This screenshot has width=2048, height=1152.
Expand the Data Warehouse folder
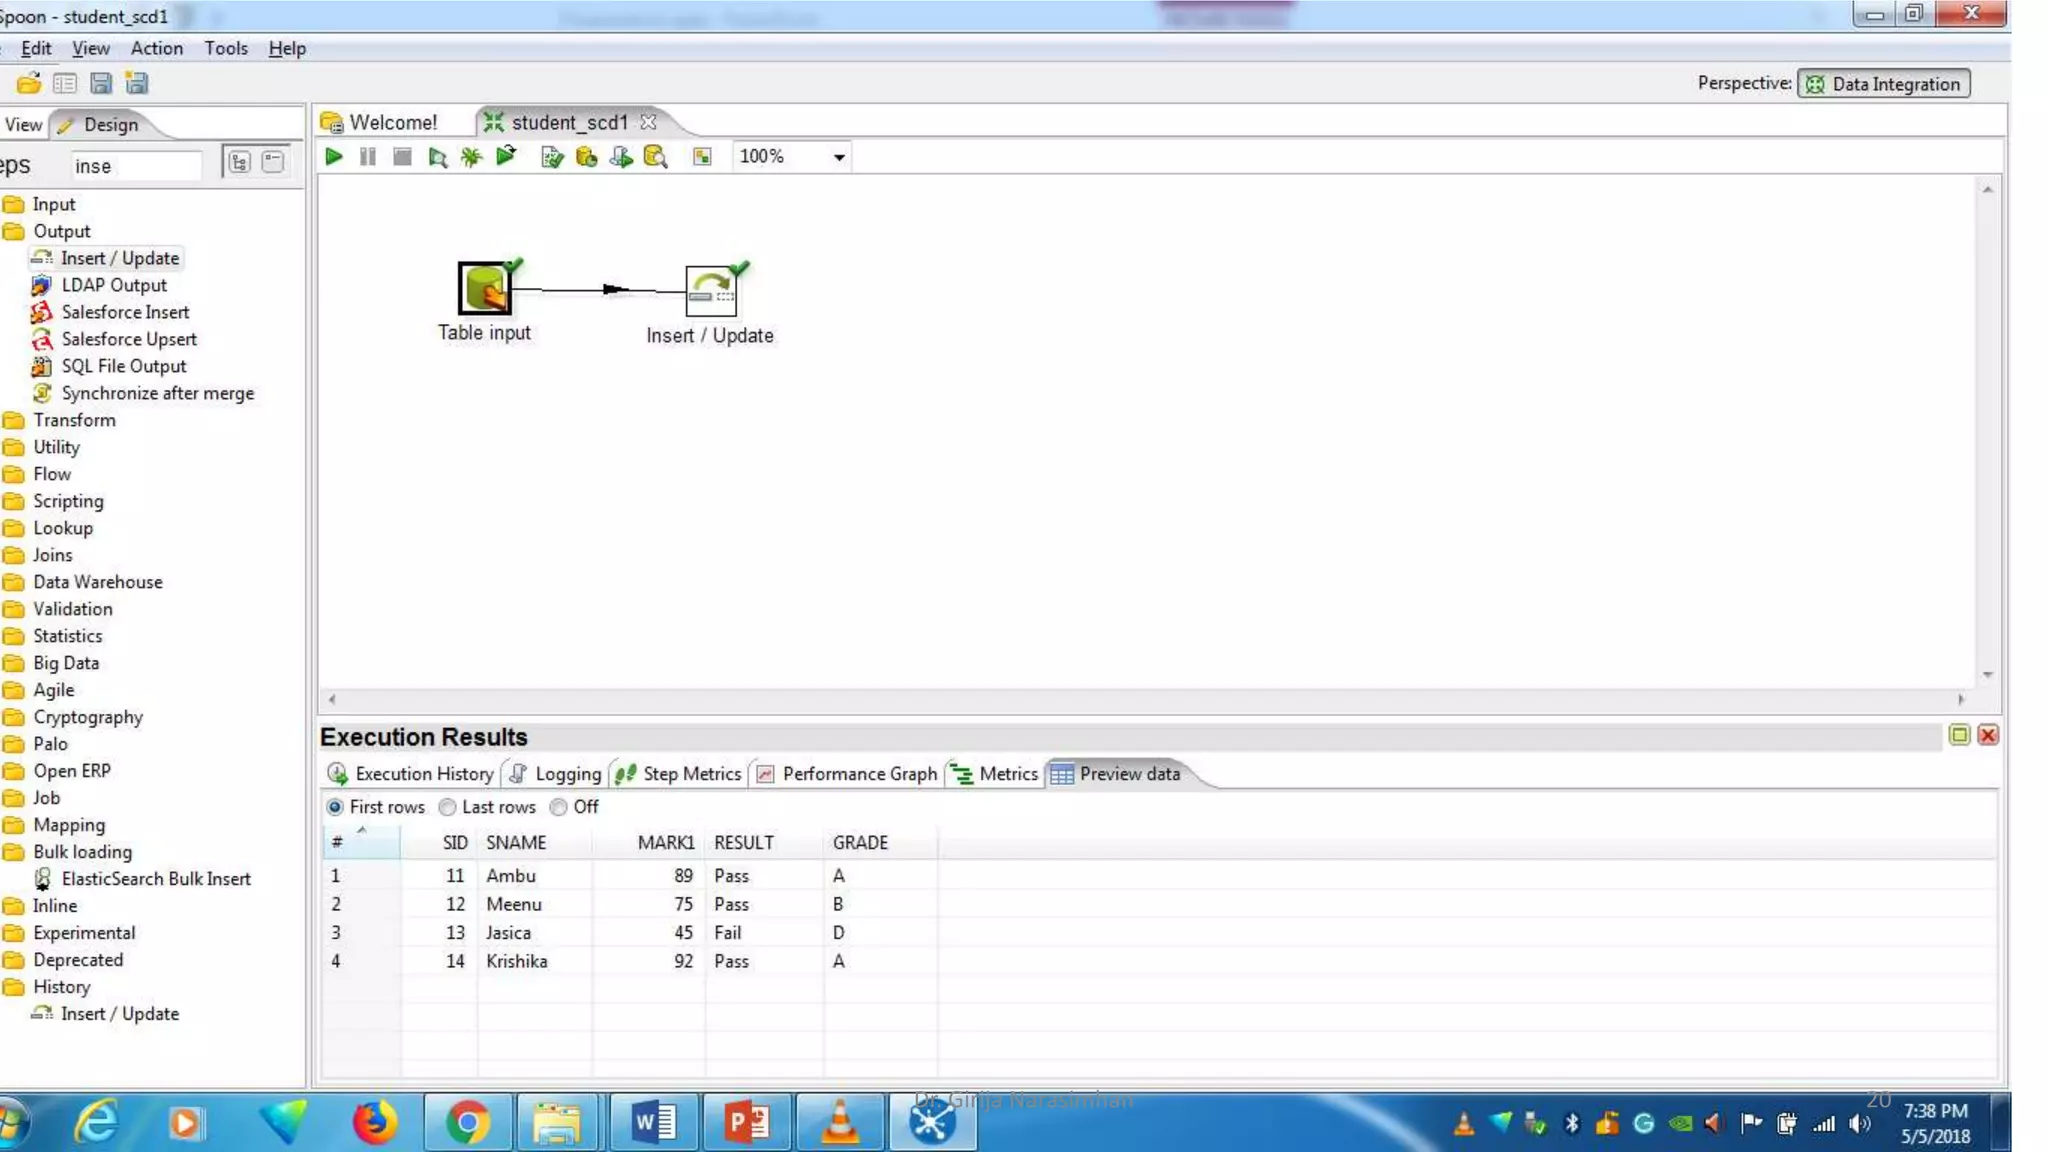pyautogui.click(x=97, y=582)
